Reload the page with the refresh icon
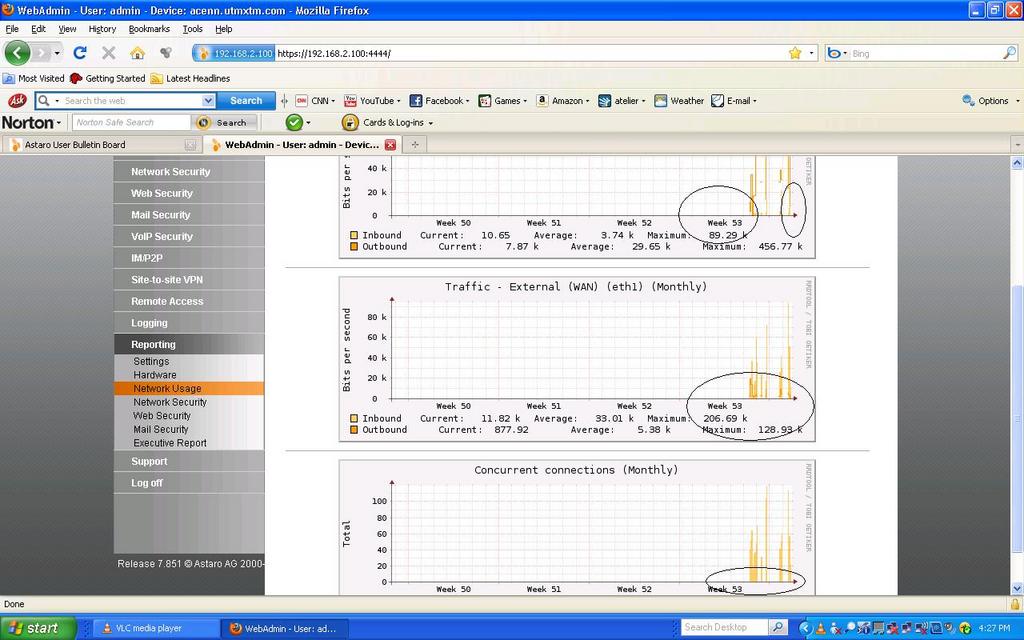Image resolution: width=1024 pixels, height=640 pixels. (x=80, y=53)
